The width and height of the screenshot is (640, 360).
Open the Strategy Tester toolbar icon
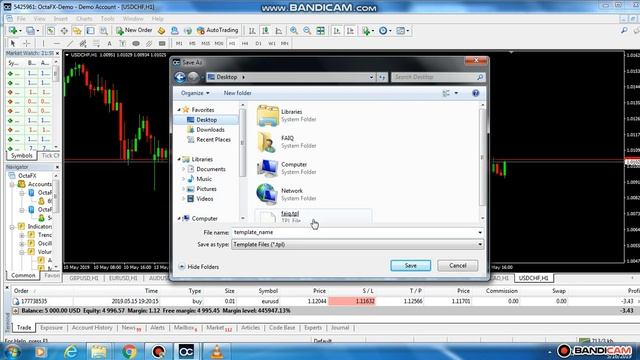104,31
